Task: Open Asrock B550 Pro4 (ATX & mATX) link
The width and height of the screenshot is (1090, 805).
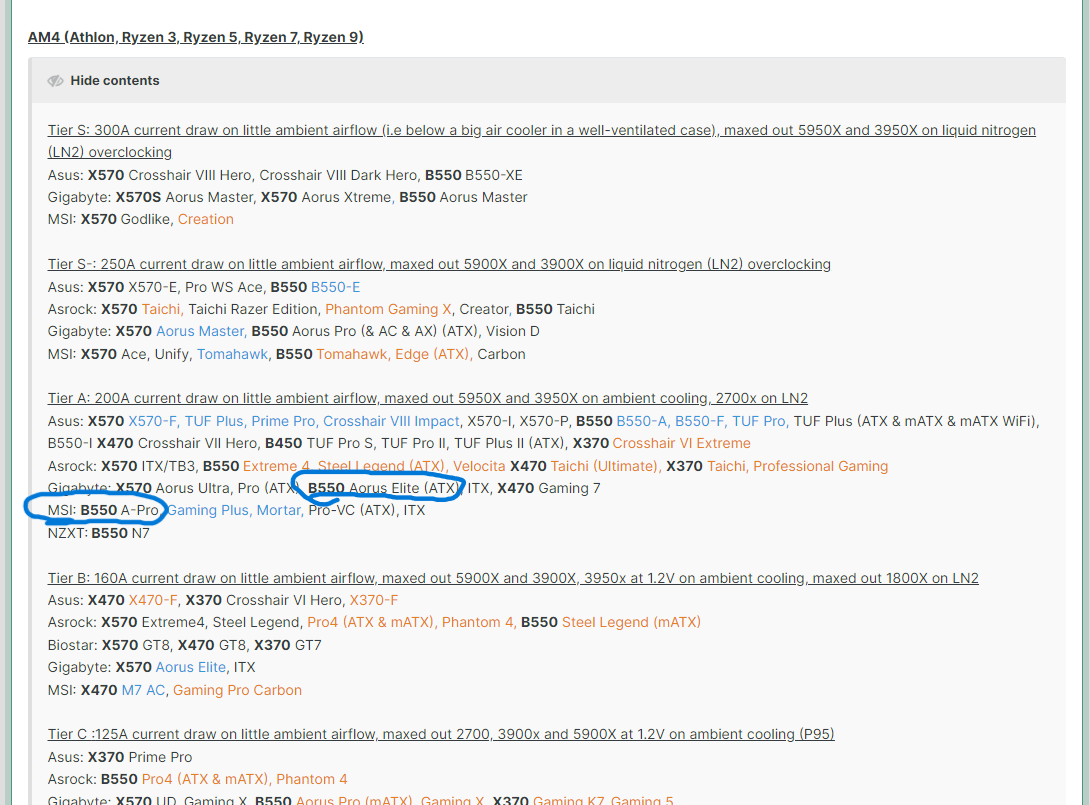Action: (x=206, y=779)
